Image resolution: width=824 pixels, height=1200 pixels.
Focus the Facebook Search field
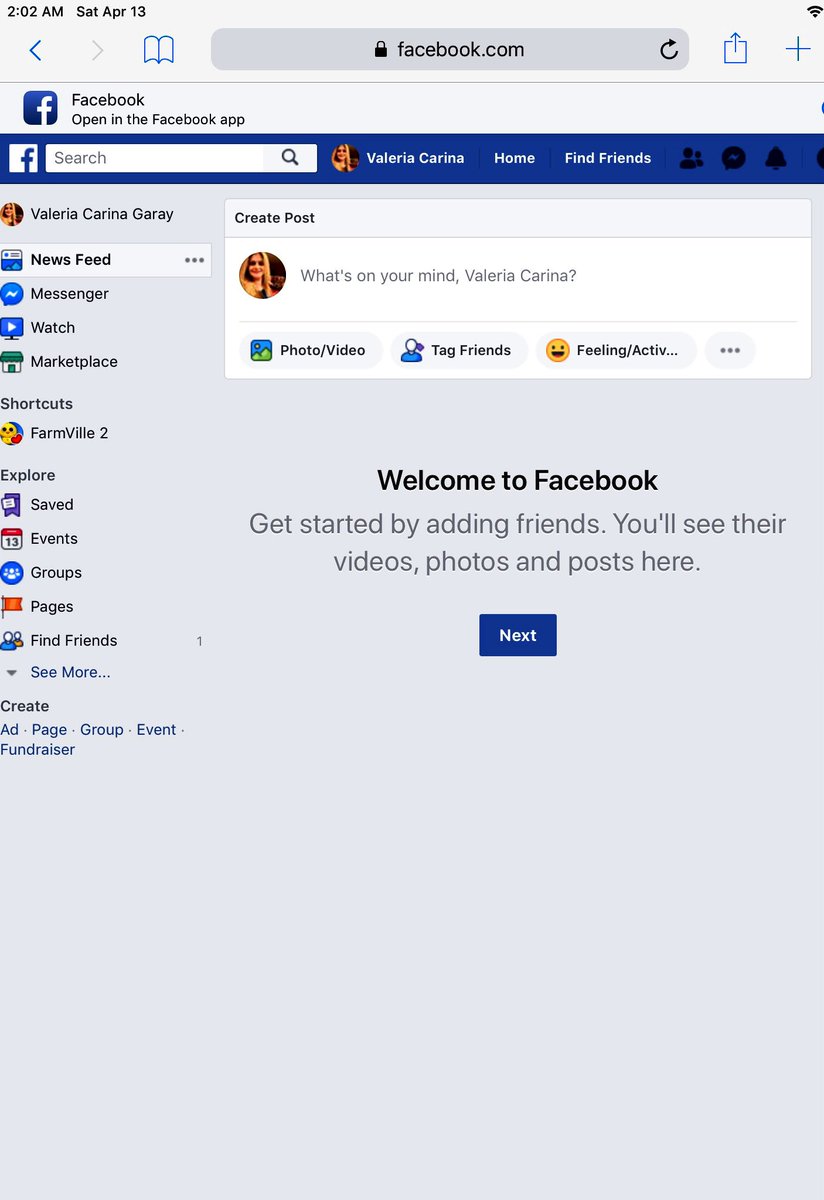click(x=155, y=158)
